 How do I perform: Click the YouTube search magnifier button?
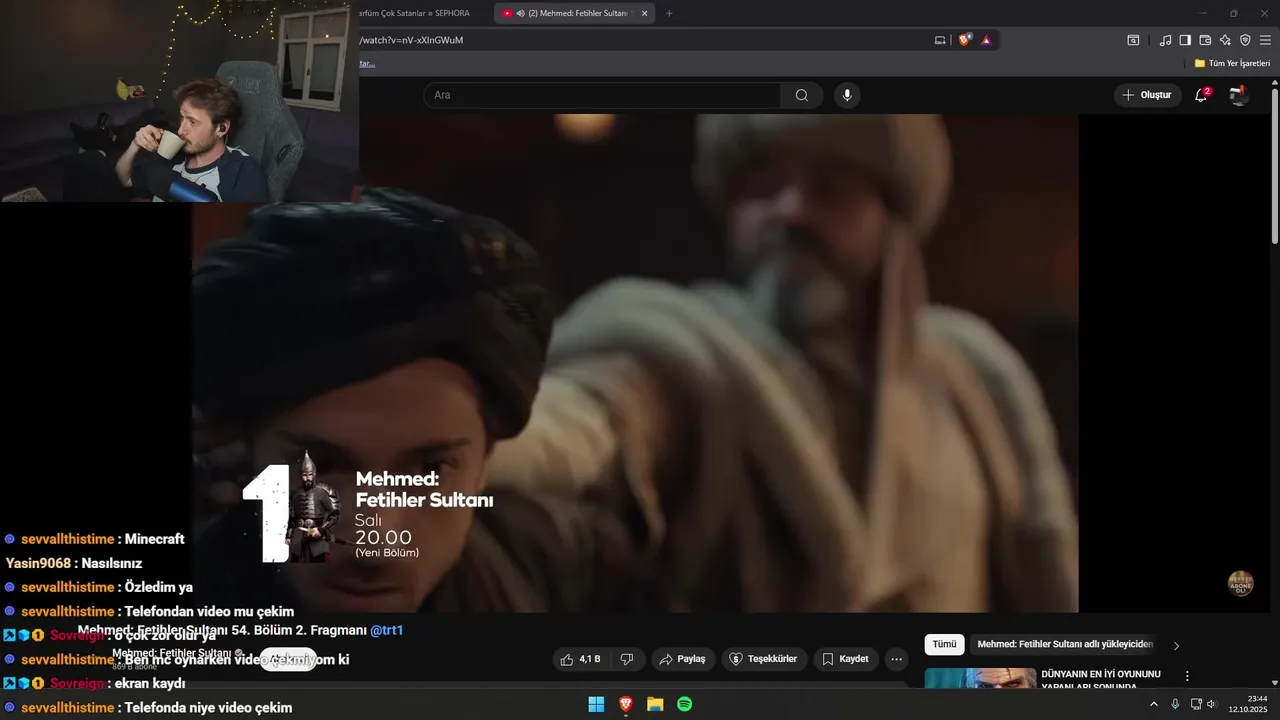click(x=802, y=95)
